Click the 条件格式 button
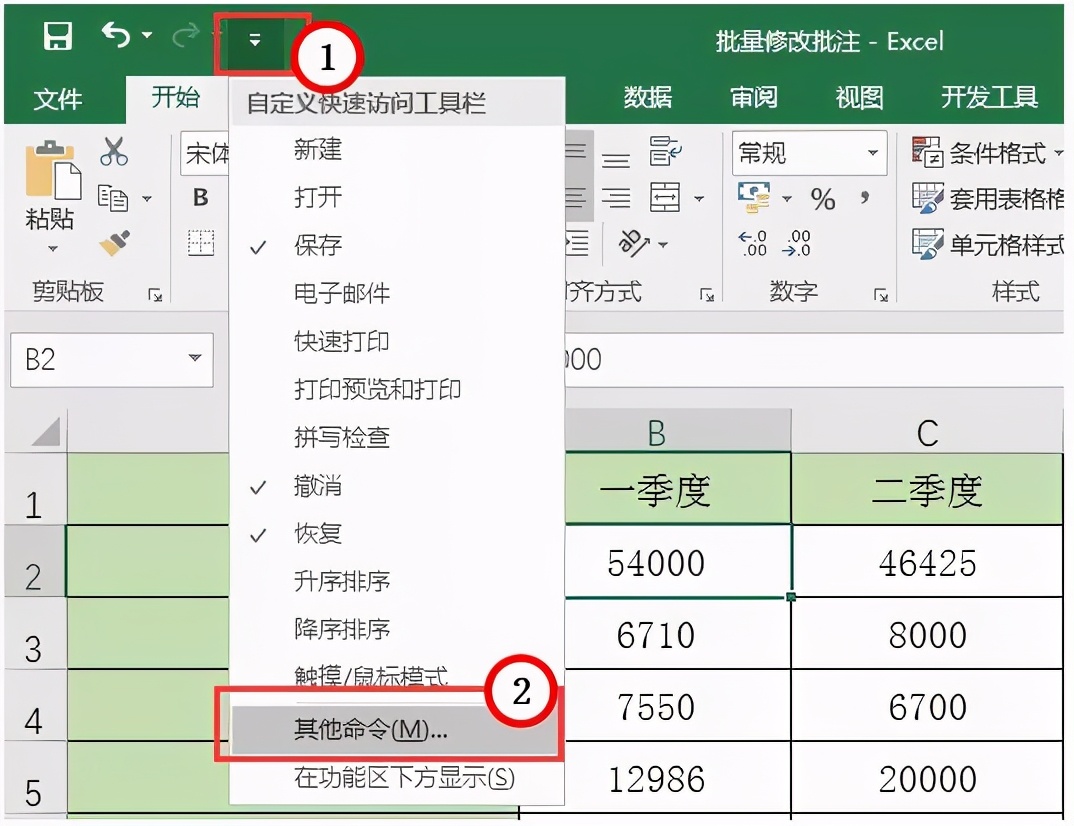1074x826 pixels. (x=987, y=153)
